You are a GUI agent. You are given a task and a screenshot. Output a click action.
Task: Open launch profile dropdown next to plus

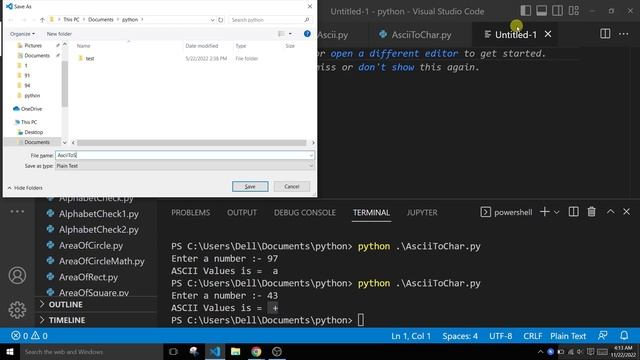tap(556, 212)
